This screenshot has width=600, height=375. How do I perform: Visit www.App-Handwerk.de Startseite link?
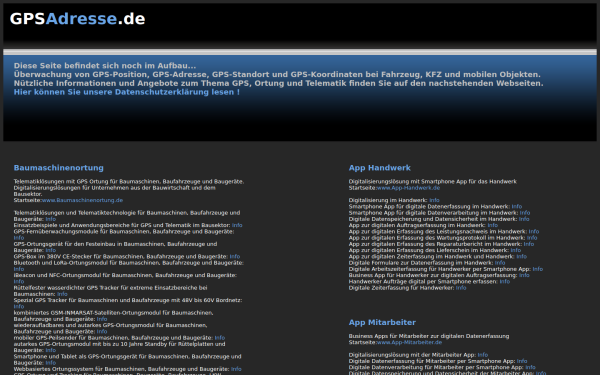408,188
